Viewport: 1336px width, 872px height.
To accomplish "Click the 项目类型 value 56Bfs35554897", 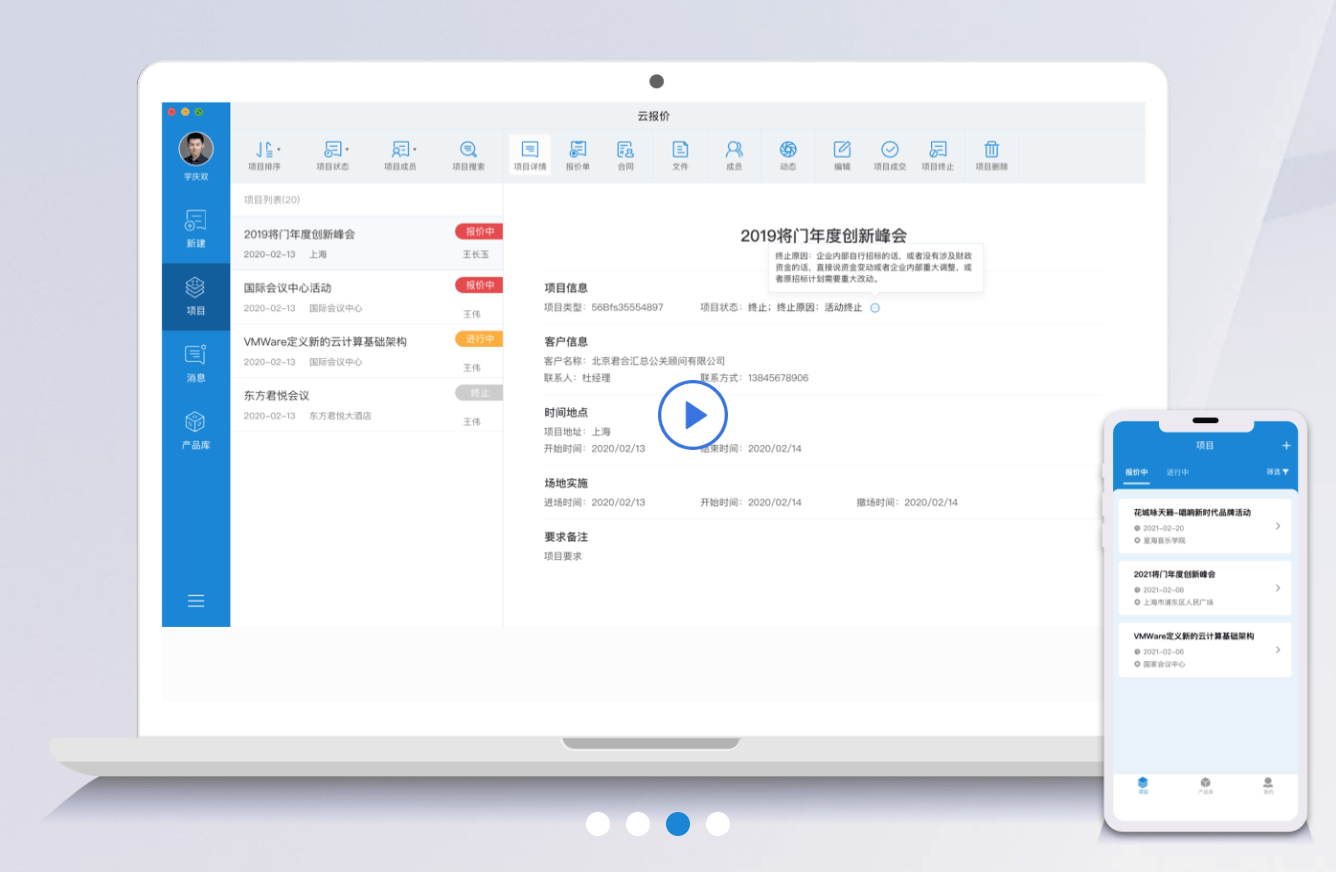I will tap(627, 307).
